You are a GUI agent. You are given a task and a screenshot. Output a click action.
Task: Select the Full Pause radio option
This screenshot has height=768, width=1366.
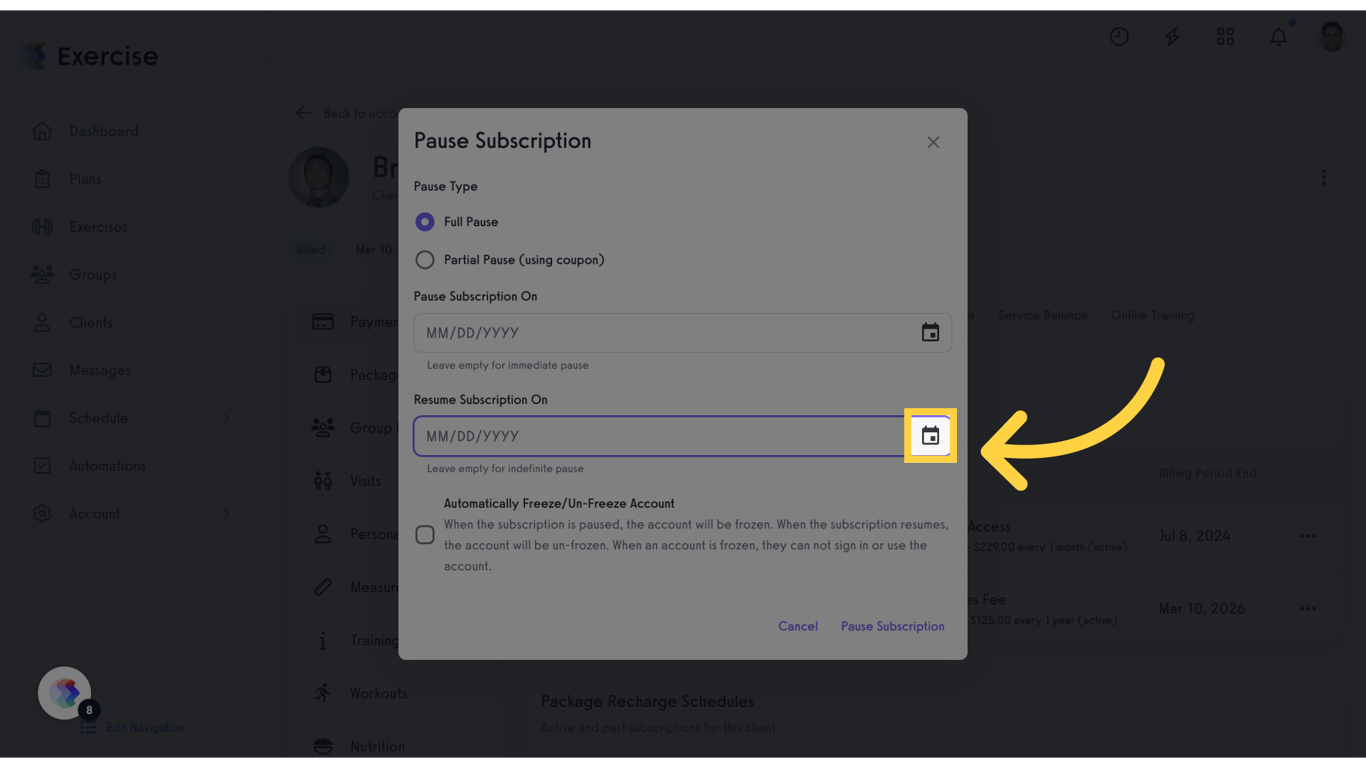pos(425,222)
